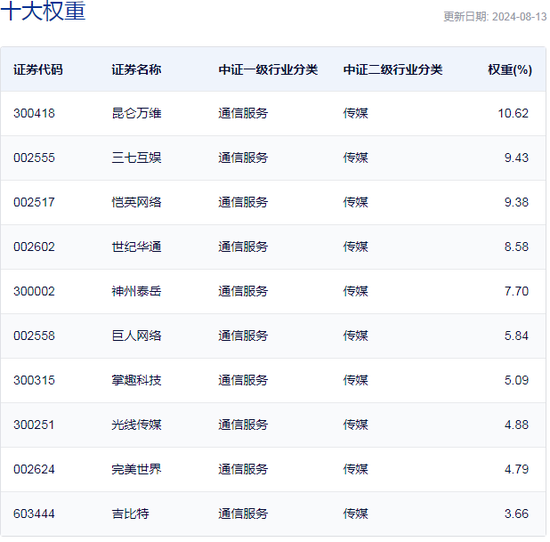The width and height of the screenshot is (550, 542).
Task: Click weight value 3.66
Action: pyautogui.click(x=516, y=514)
